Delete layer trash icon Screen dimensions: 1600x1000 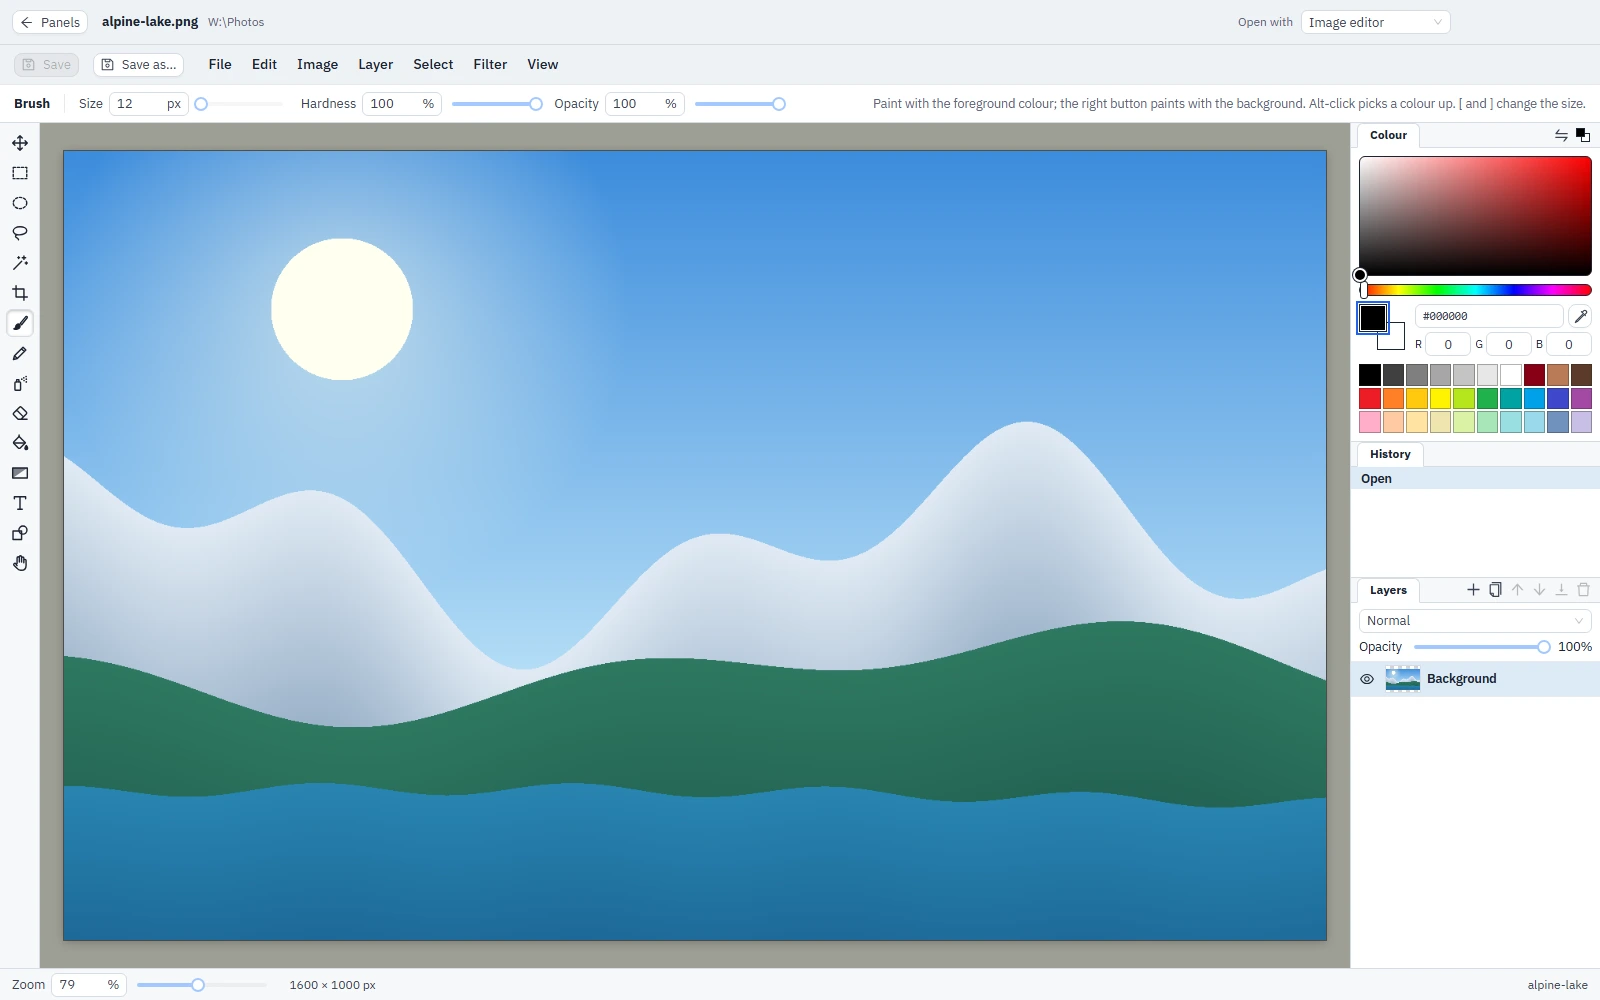click(1583, 590)
